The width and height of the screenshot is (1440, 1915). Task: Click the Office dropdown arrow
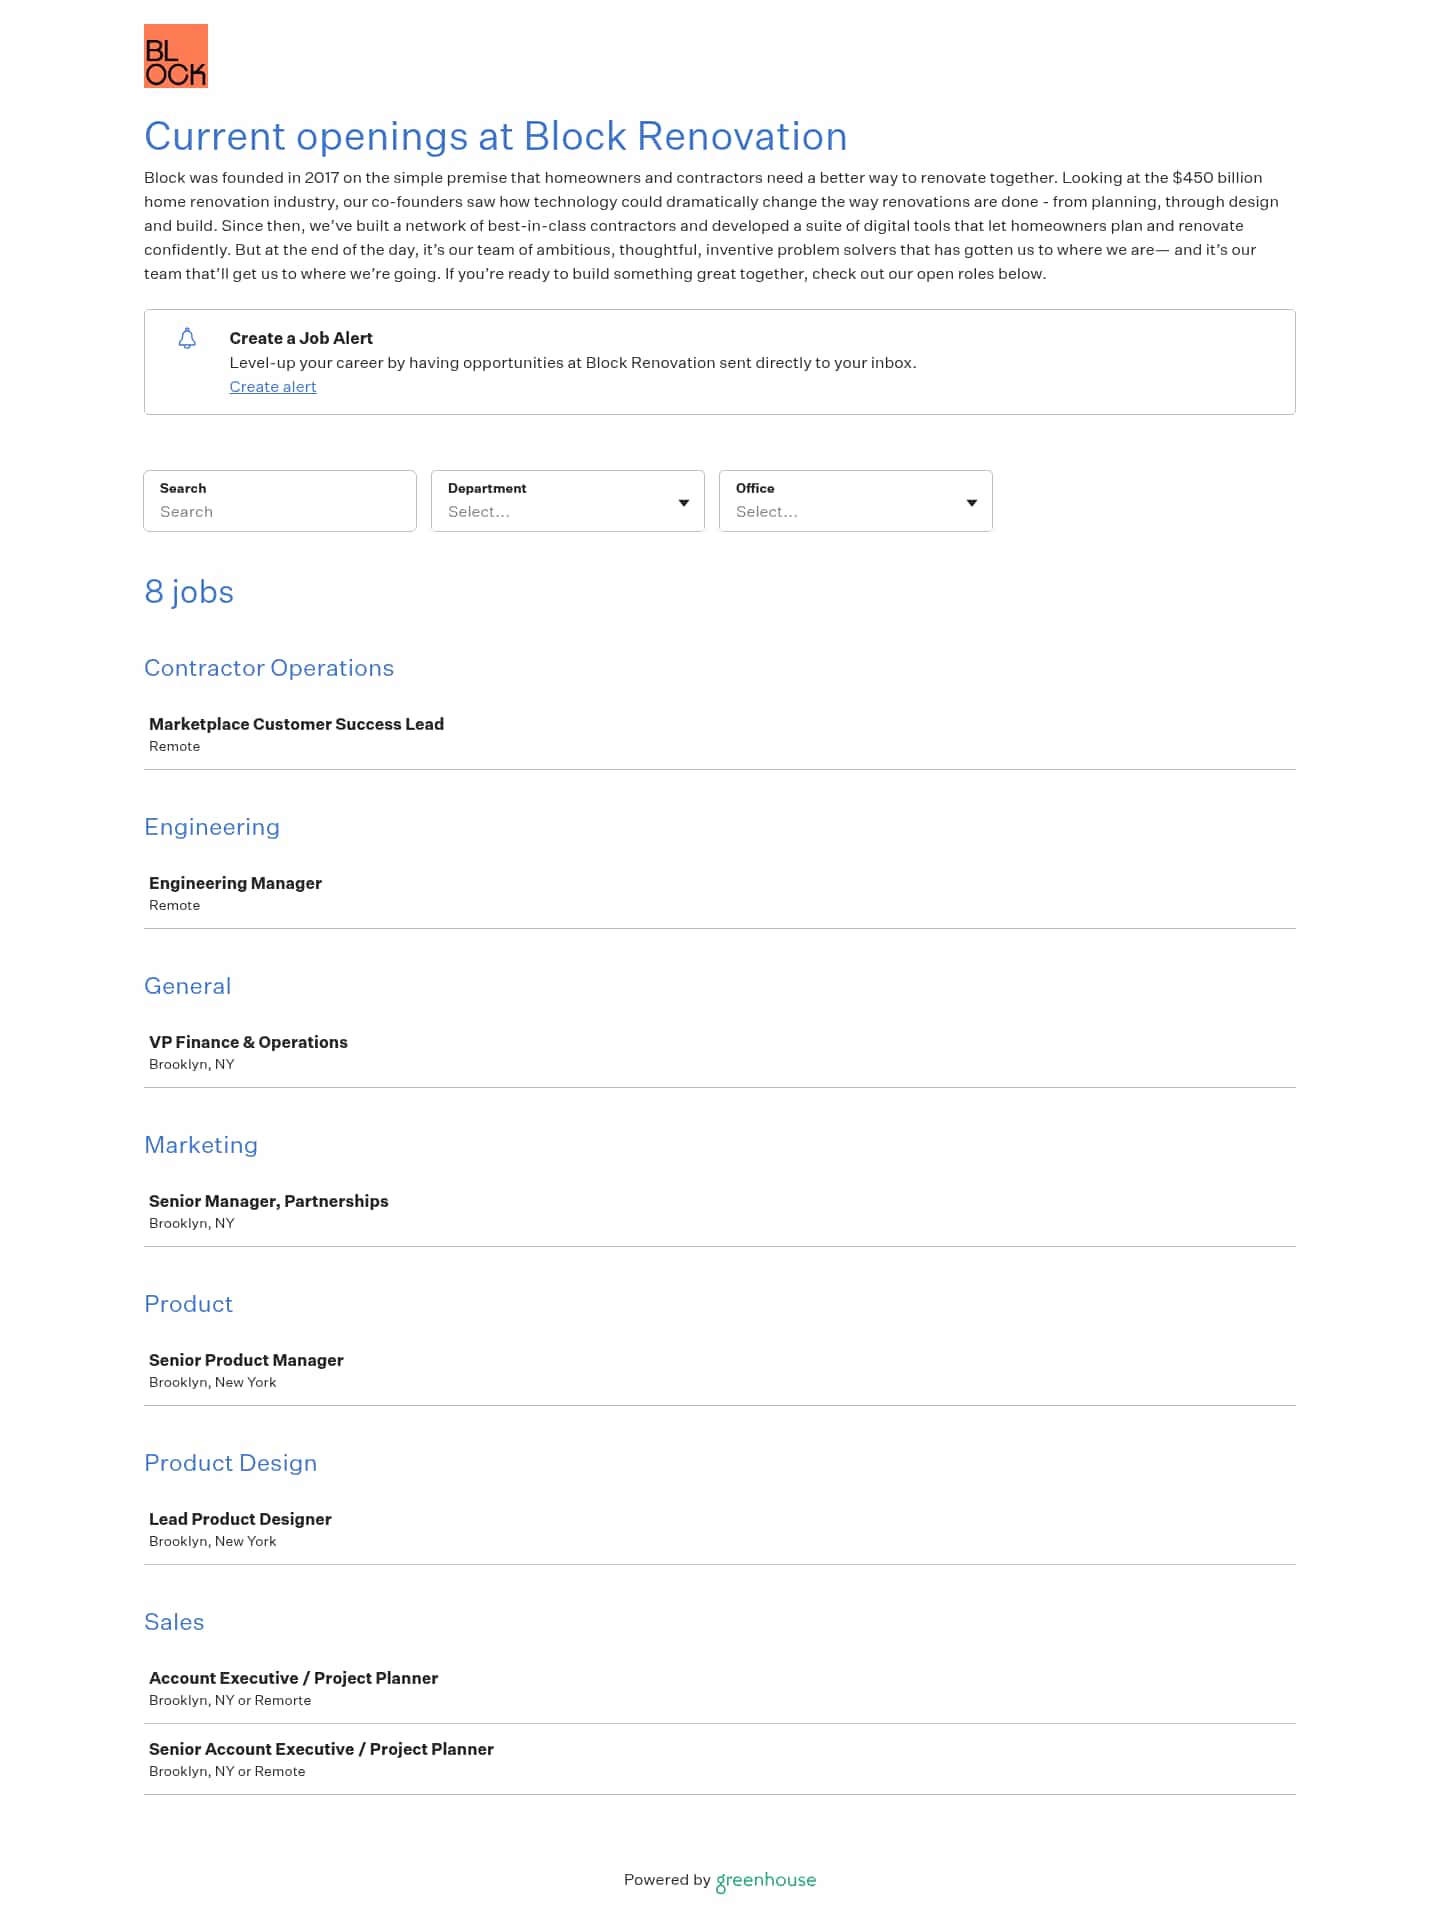972,502
